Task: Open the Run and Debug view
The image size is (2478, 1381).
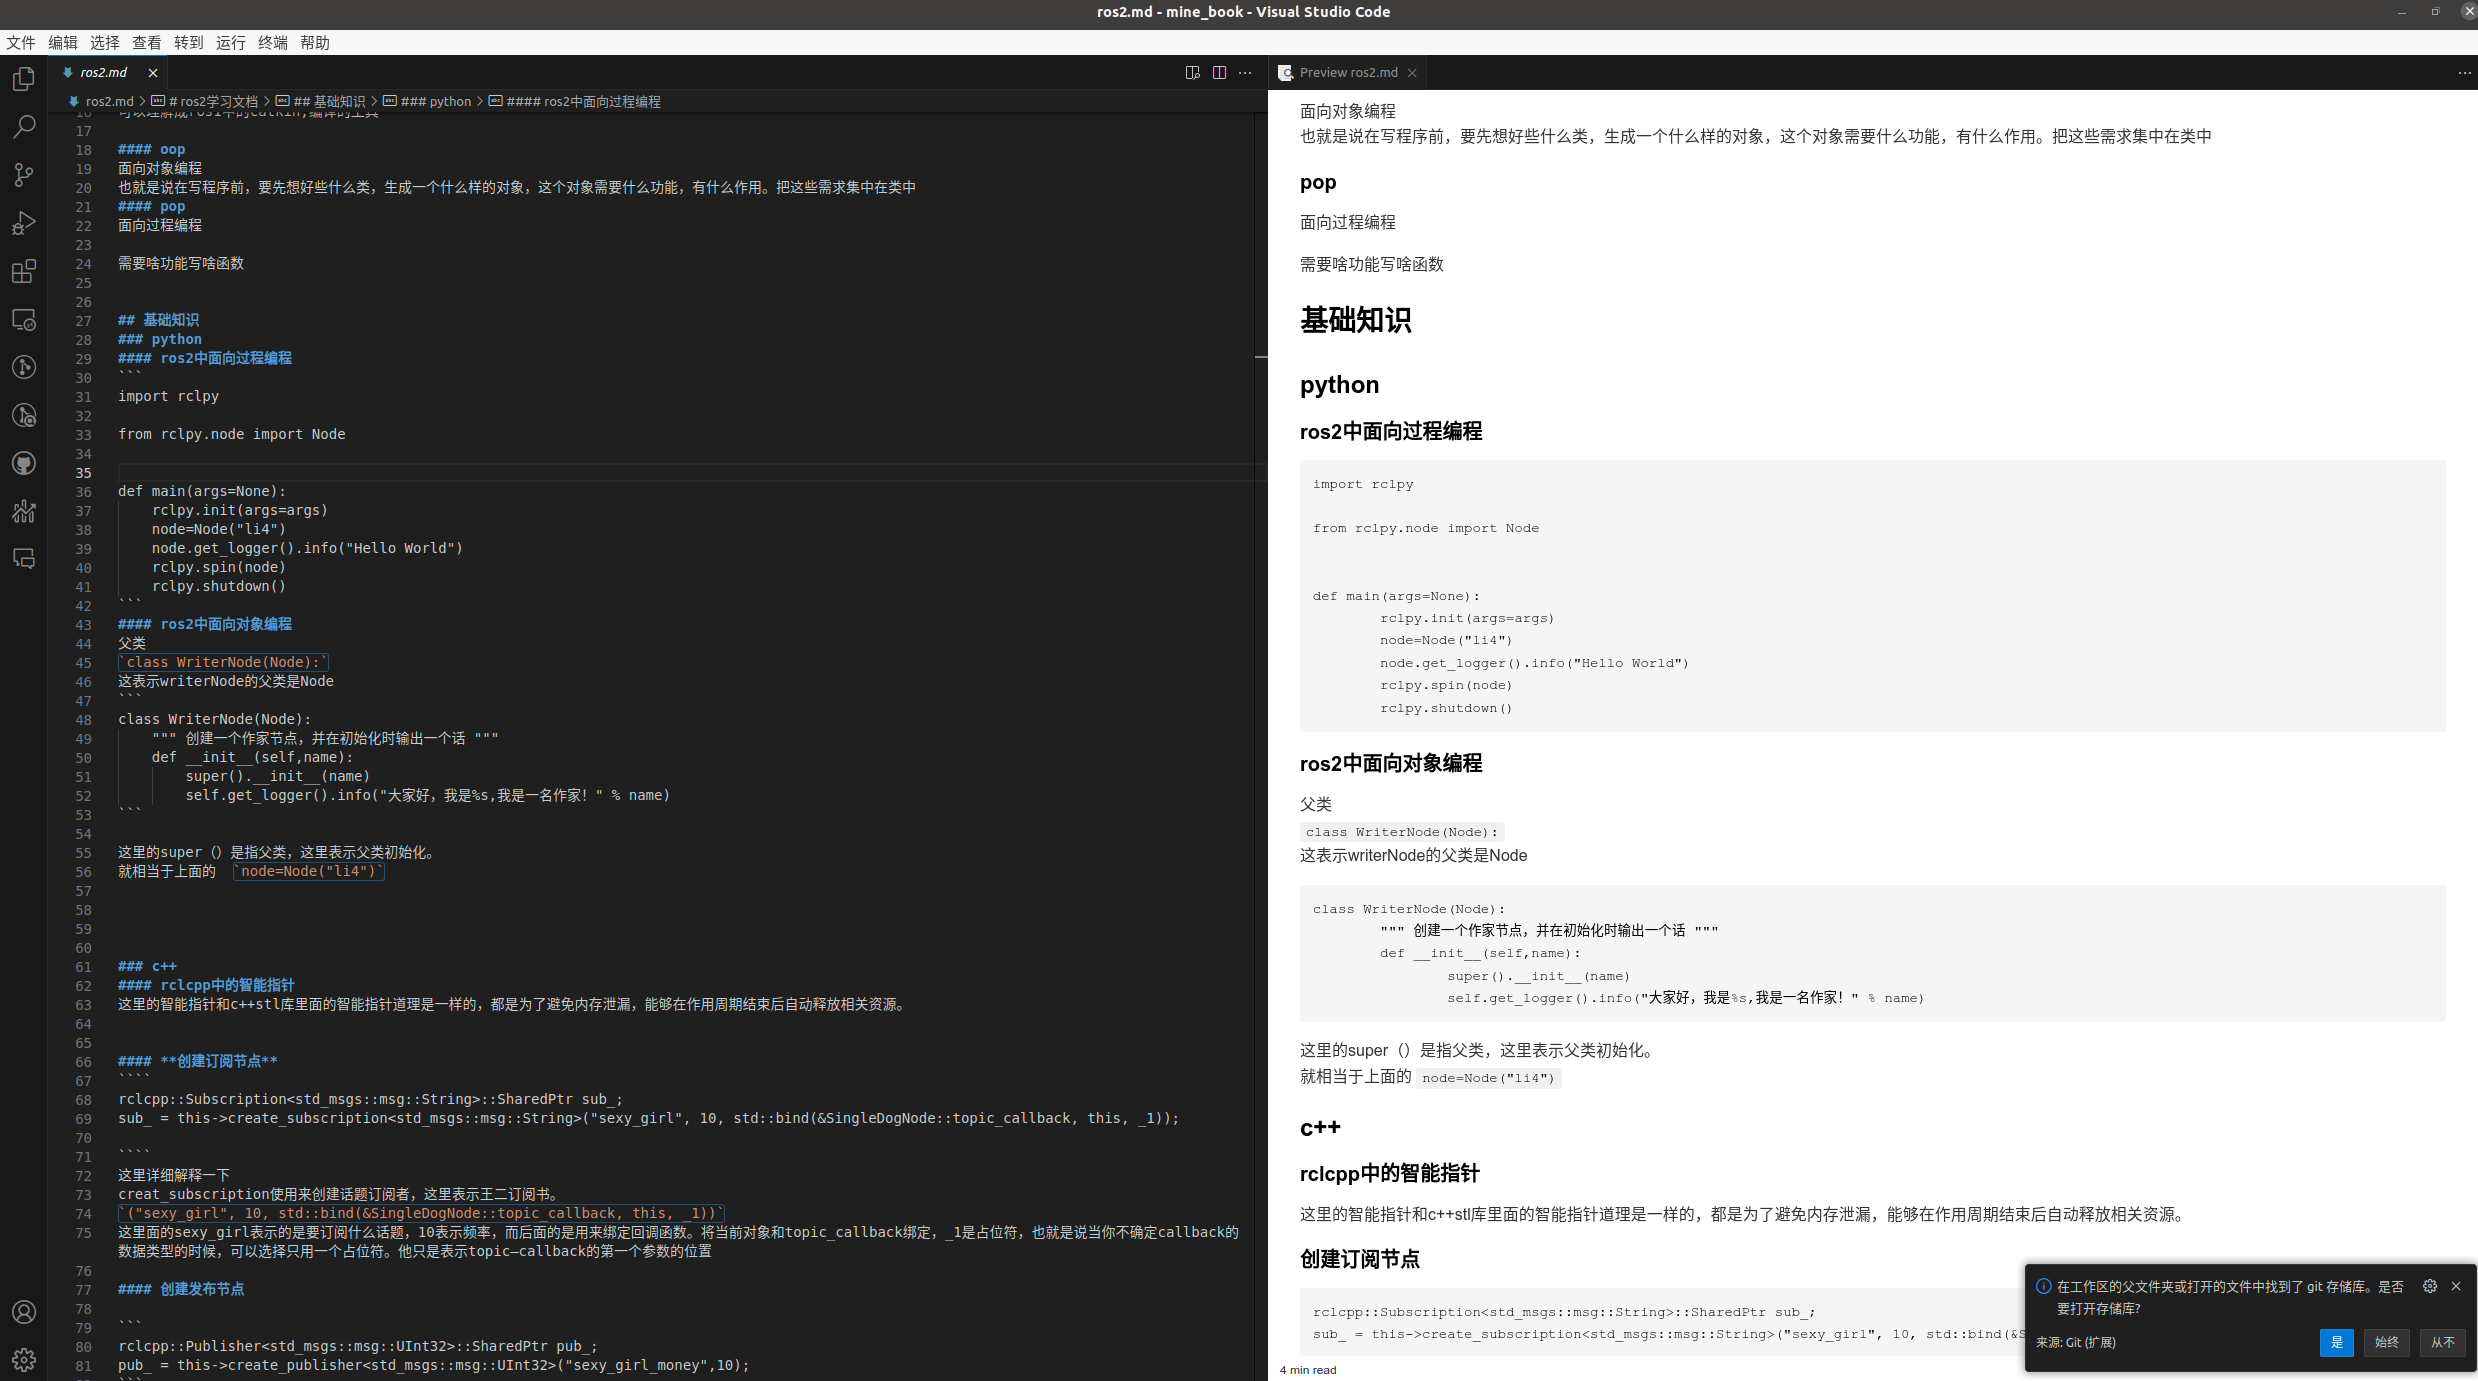Action: pos(24,223)
